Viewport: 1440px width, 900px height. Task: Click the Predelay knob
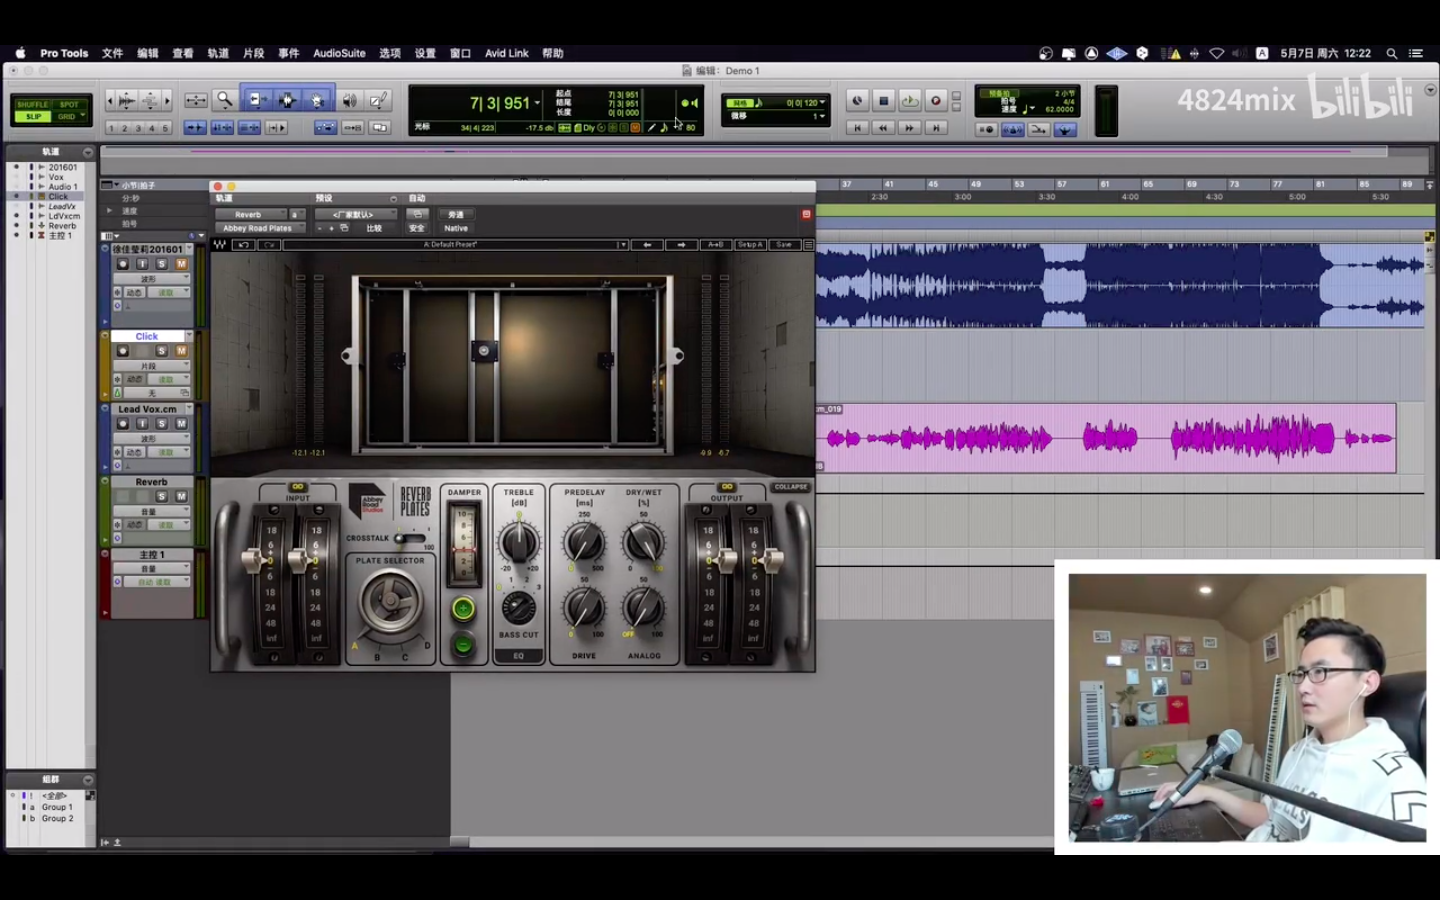coord(584,543)
